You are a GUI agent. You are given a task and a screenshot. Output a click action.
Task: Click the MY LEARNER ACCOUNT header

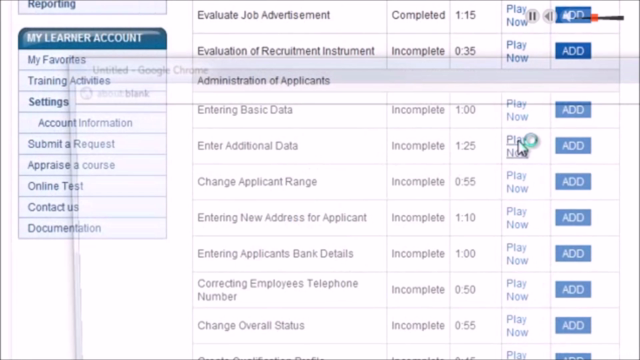(x=92, y=38)
